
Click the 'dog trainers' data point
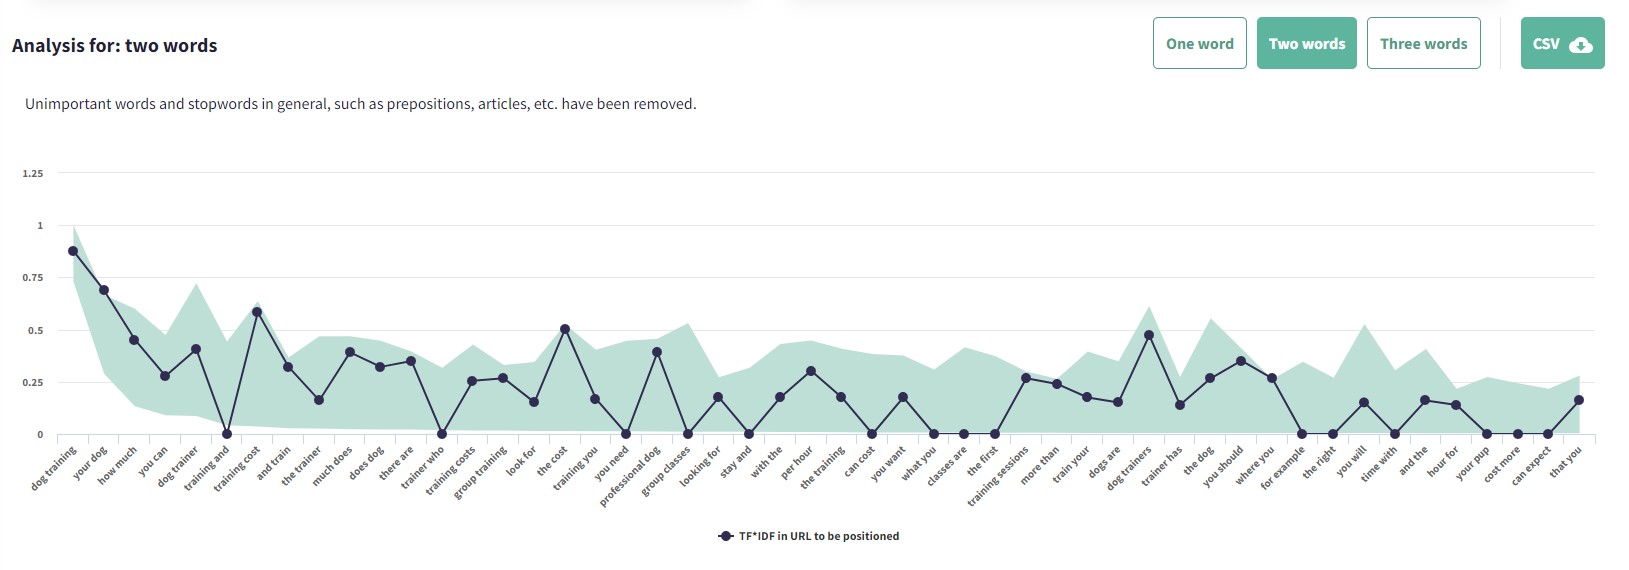tap(1149, 335)
